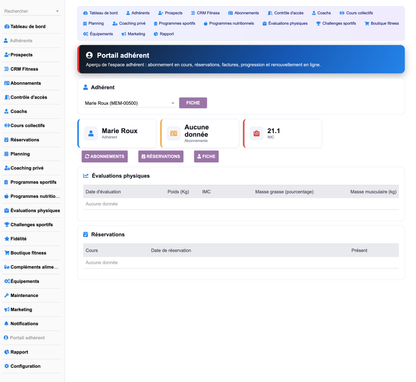Click the Programmes nutritionnels sidebar icon

tap(6, 196)
